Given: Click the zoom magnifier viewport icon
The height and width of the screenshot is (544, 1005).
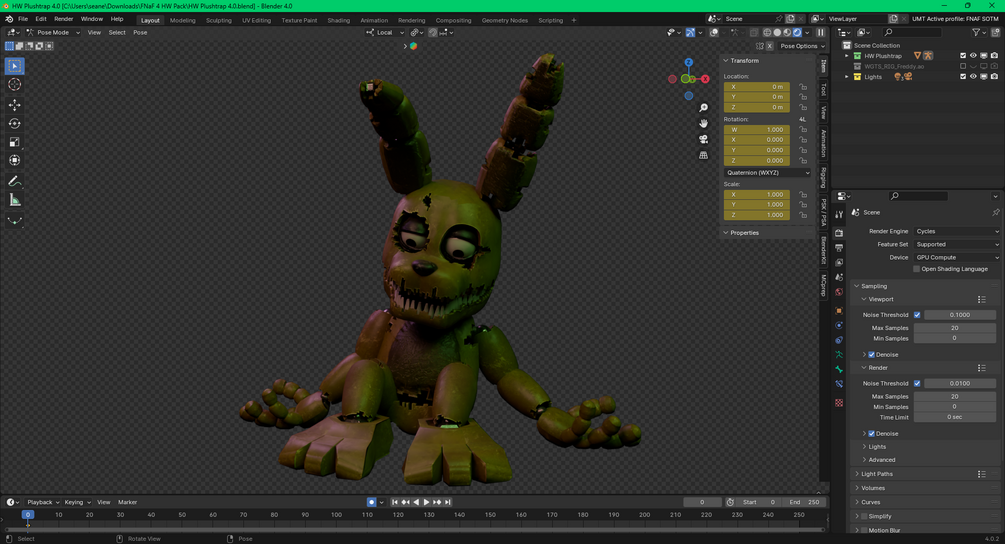Looking at the screenshot, I should [x=704, y=108].
